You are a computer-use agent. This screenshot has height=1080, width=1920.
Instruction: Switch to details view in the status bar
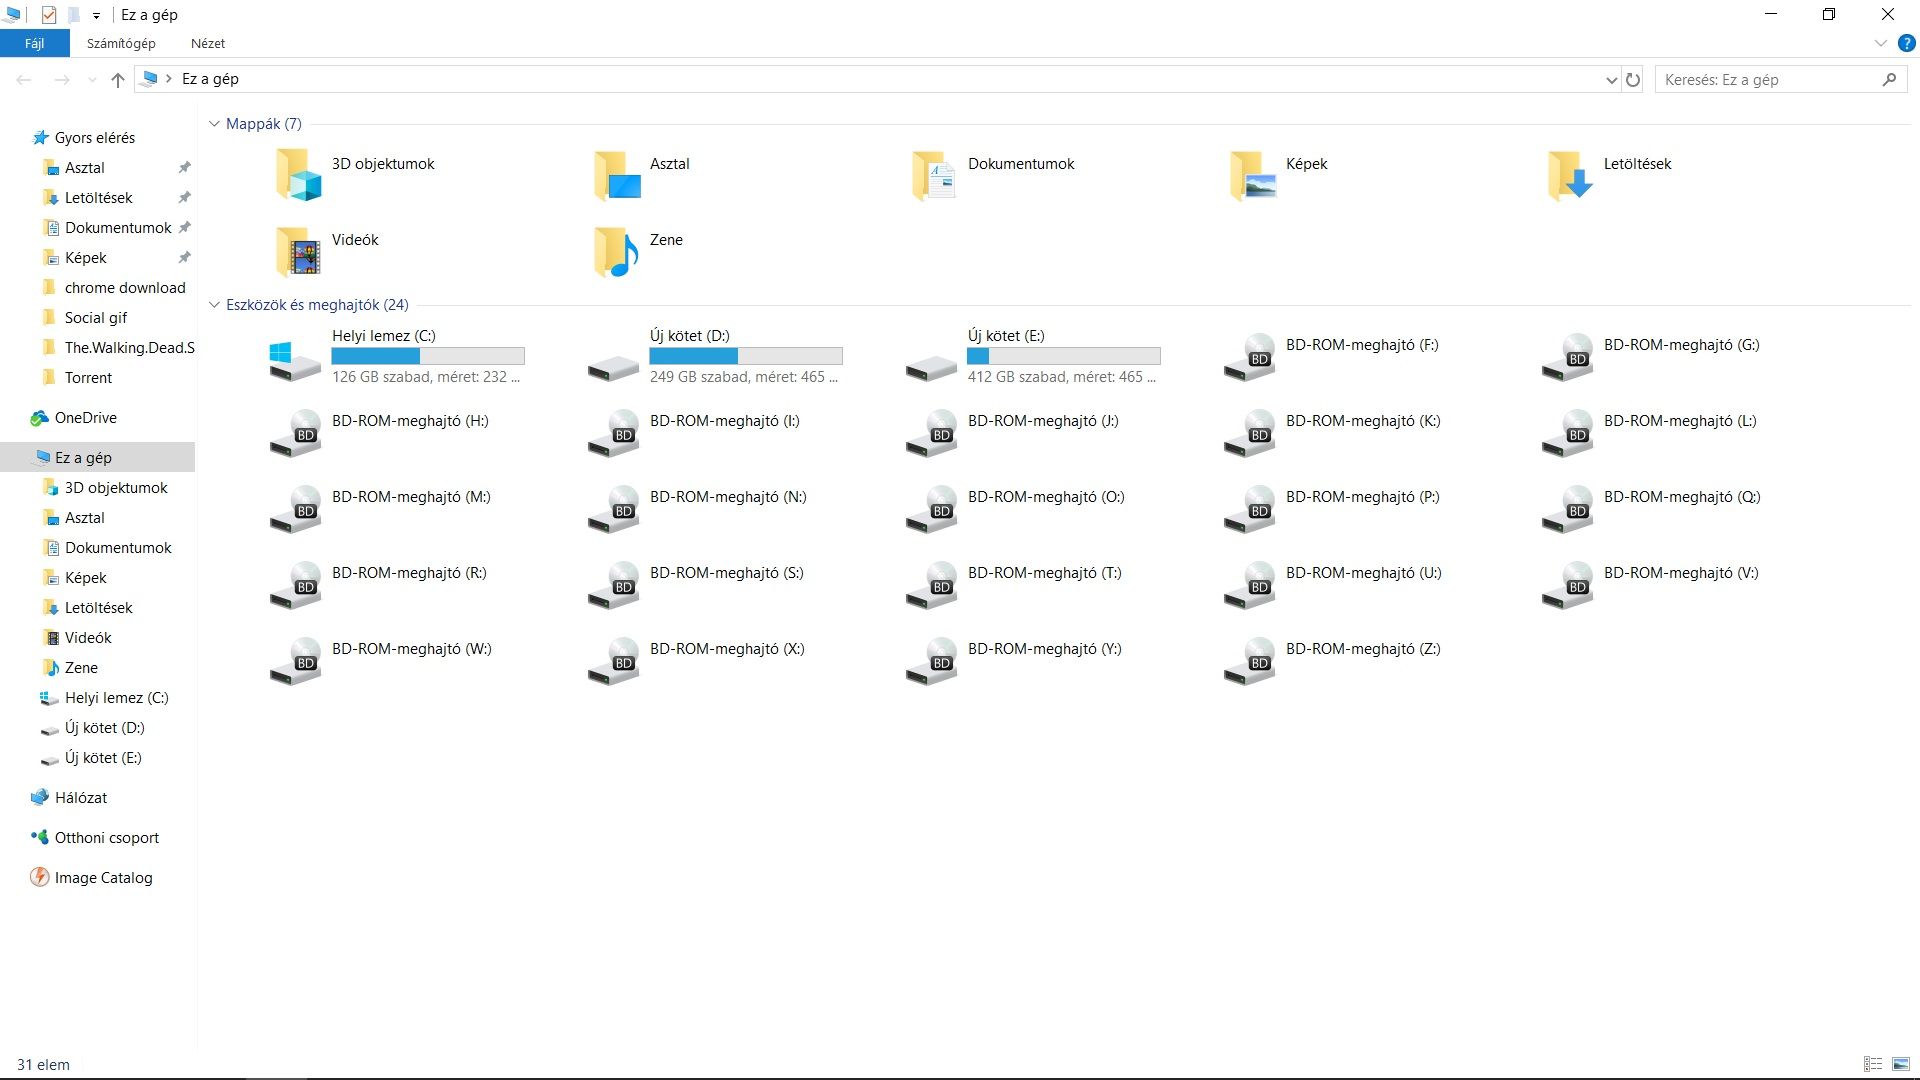coord(1873,1064)
